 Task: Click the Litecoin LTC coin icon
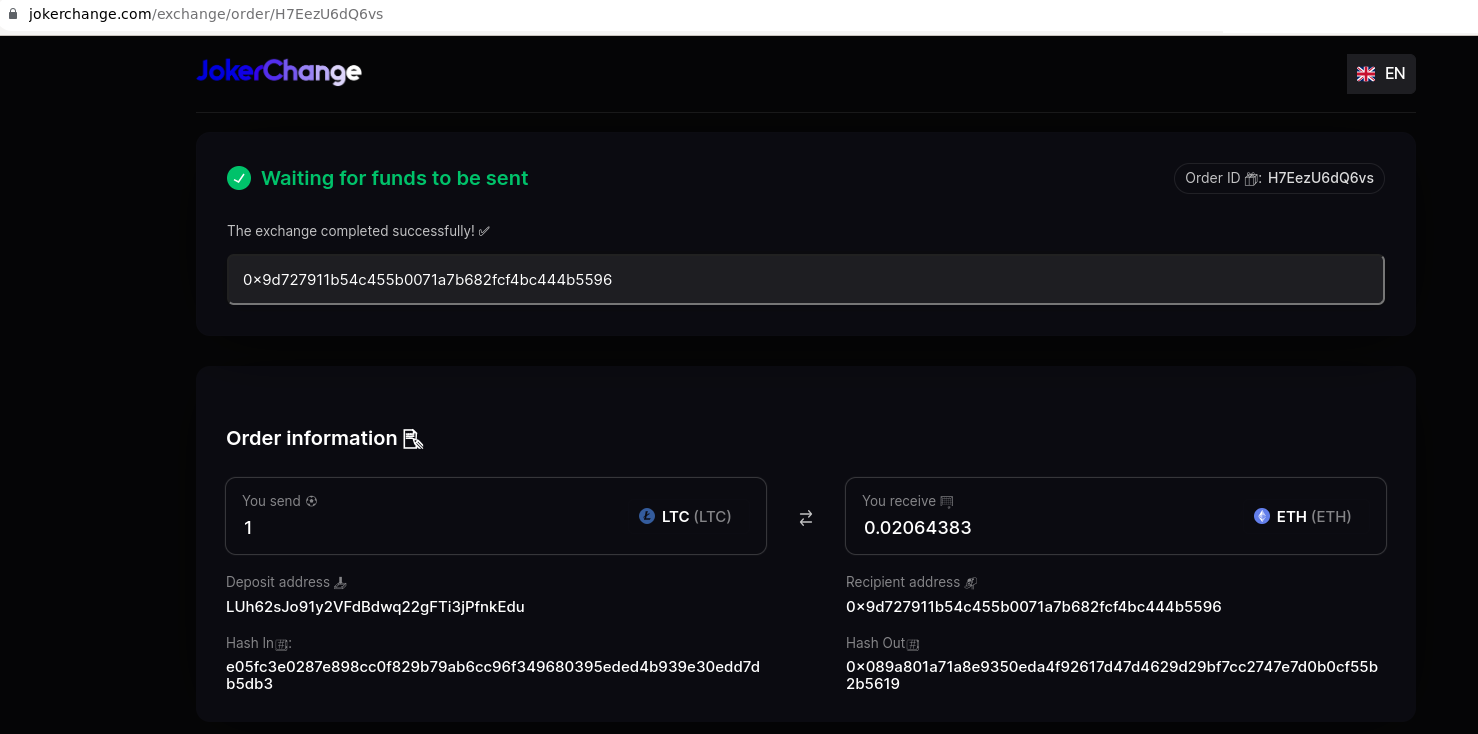coord(647,517)
